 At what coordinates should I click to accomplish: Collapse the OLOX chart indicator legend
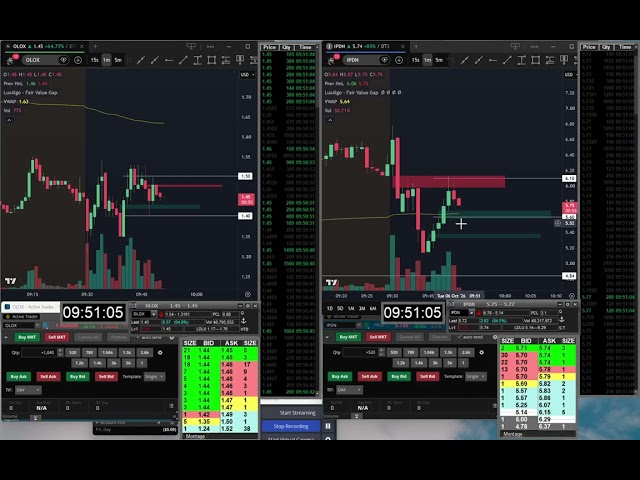pos(9,120)
